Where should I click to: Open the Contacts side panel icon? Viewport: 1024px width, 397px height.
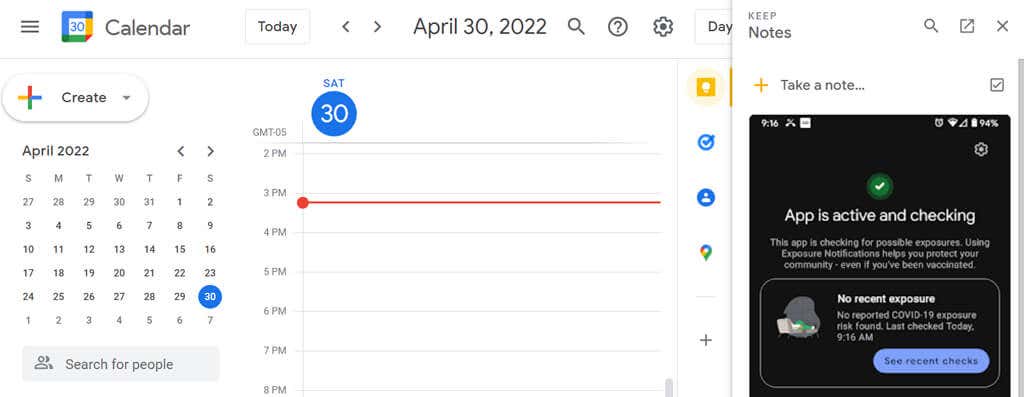pyautogui.click(x=705, y=197)
